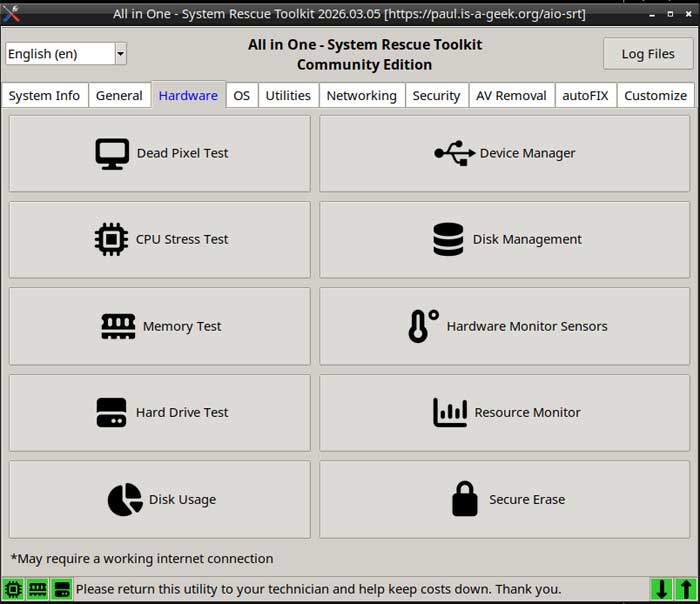Click the database icon for Disk Management
This screenshot has width=700, height=604.
(448, 239)
